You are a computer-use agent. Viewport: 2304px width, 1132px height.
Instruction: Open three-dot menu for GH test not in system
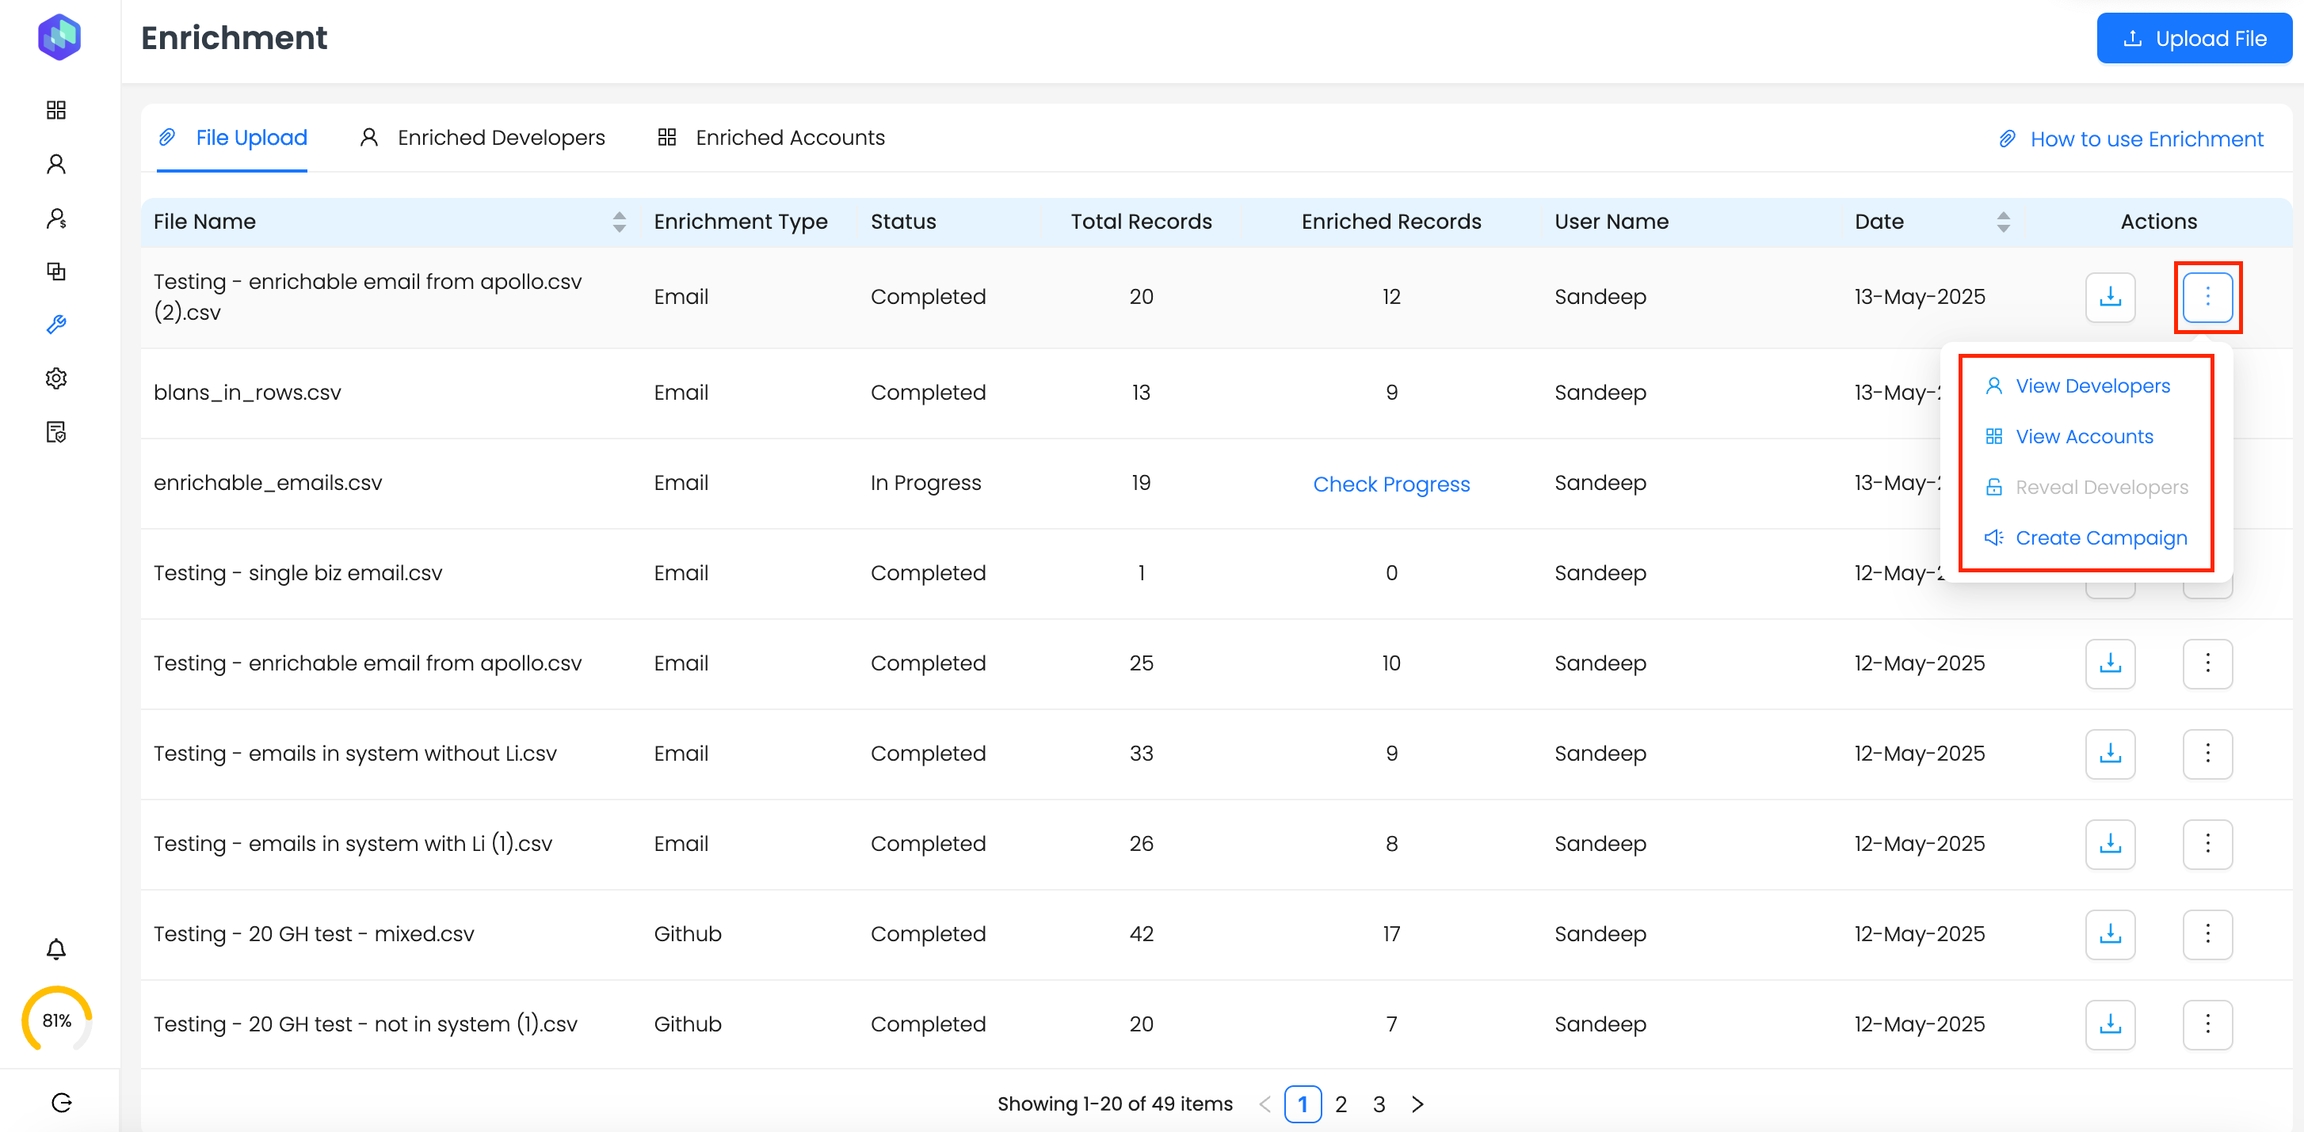coord(2207,1024)
